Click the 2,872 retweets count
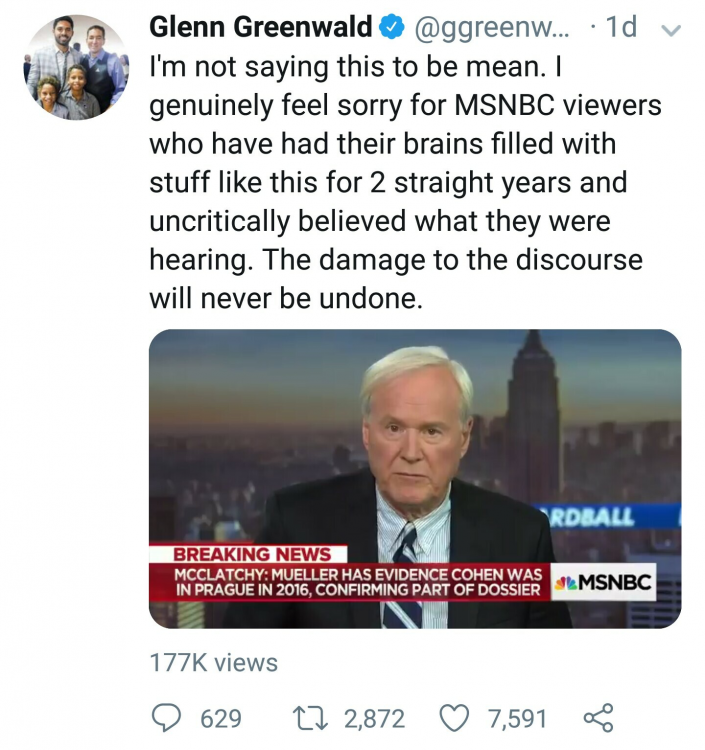This screenshot has width=705, height=750. click(374, 718)
